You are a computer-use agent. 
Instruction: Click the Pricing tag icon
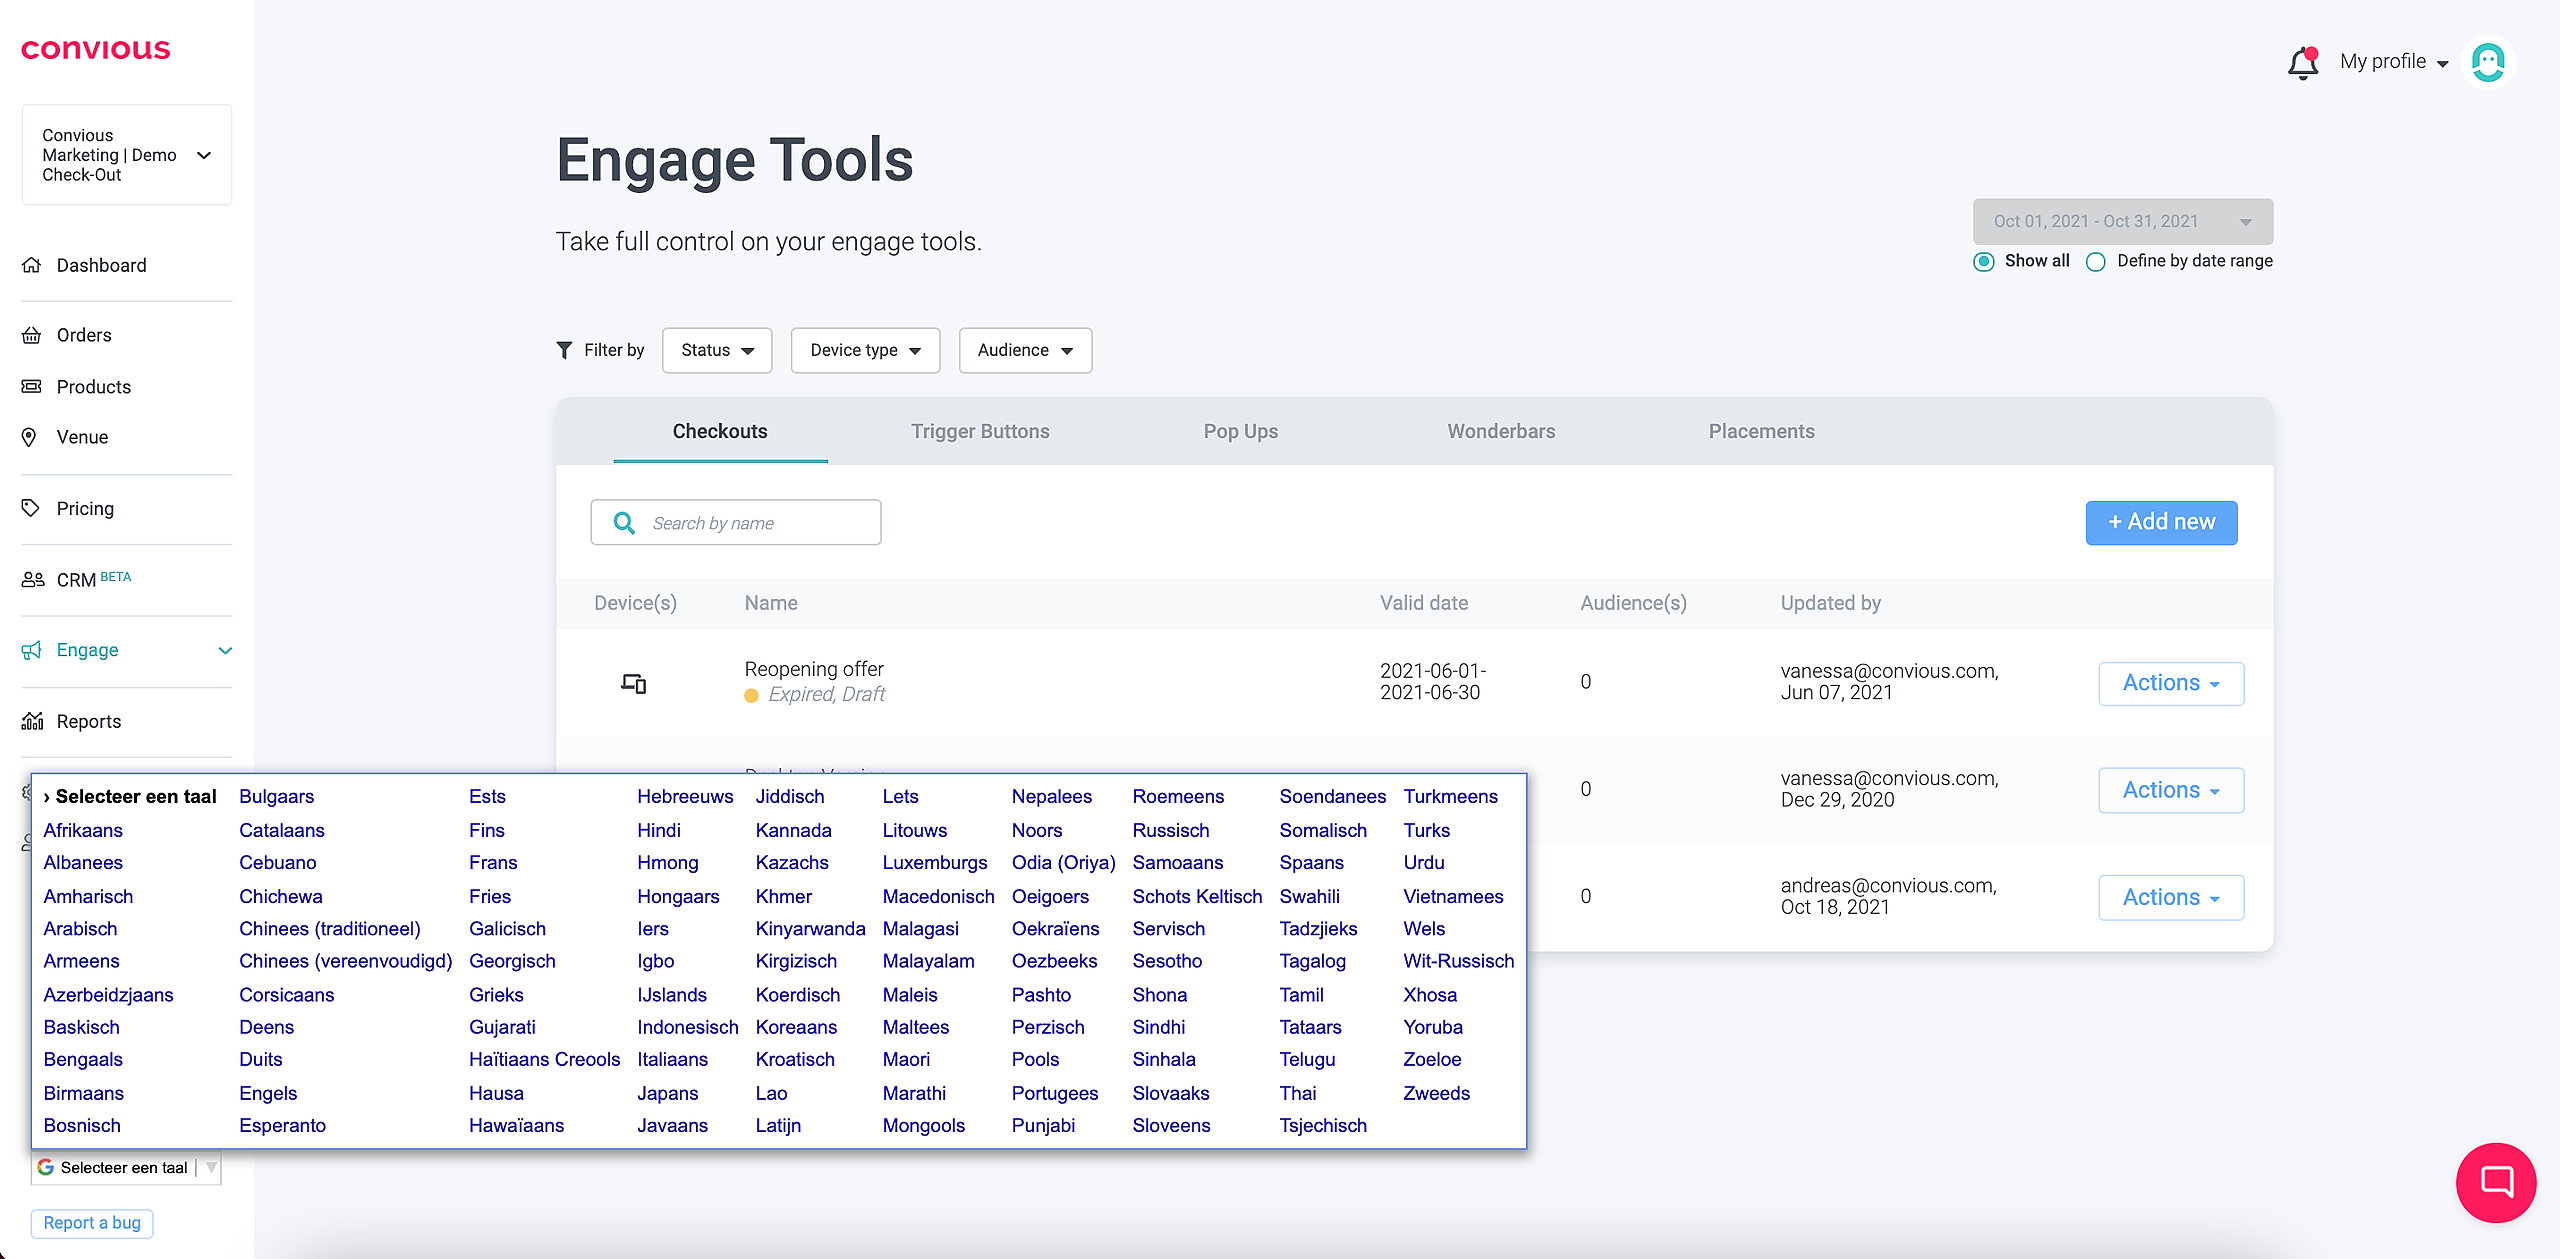point(31,508)
